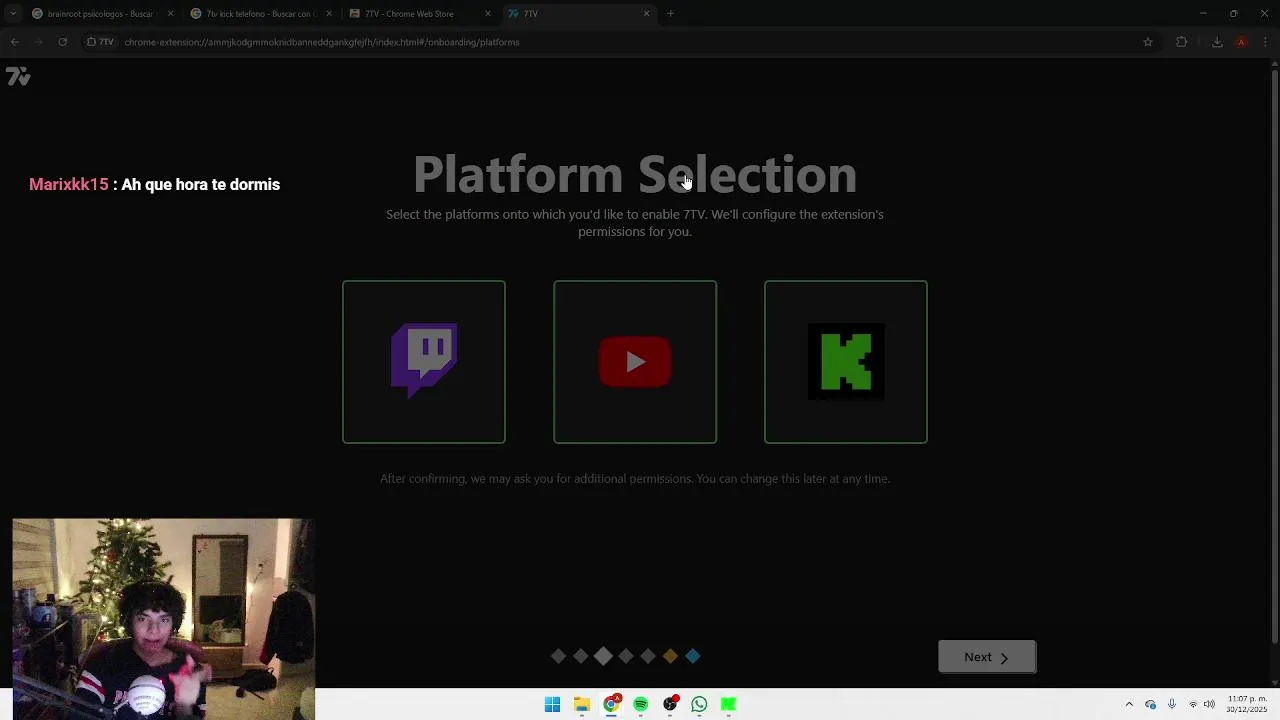
Task: Open WhatsApp from the taskbar
Action: click(699, 705)
